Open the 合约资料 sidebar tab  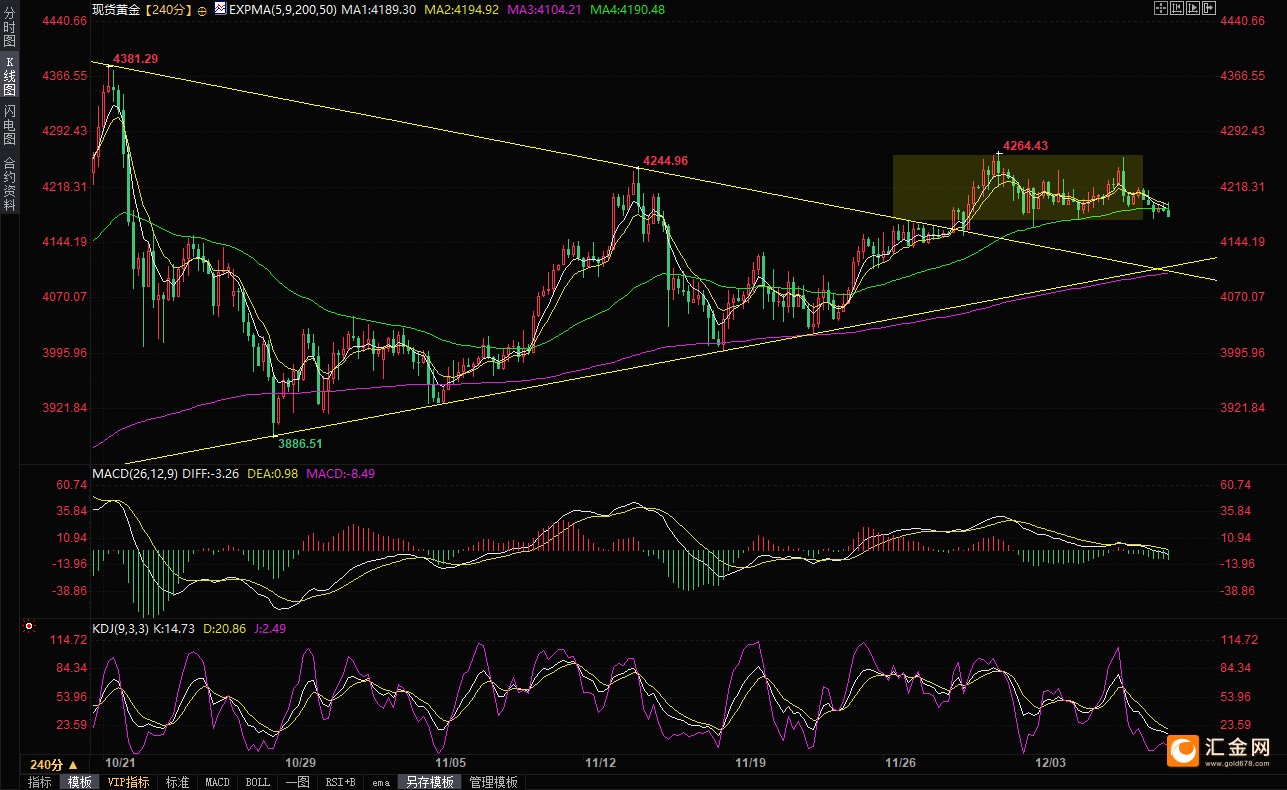(x=9, y=182)
